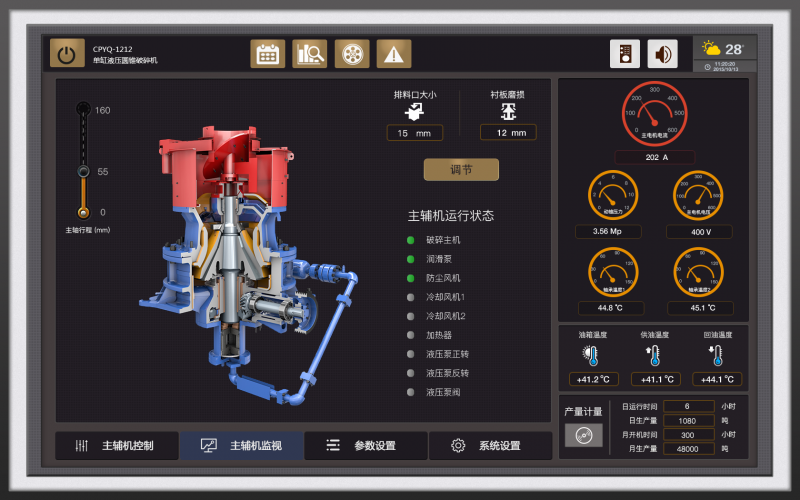Open the warning alarm triangle icon
Viewport: 800px width, 500px height.
(394, 54)
